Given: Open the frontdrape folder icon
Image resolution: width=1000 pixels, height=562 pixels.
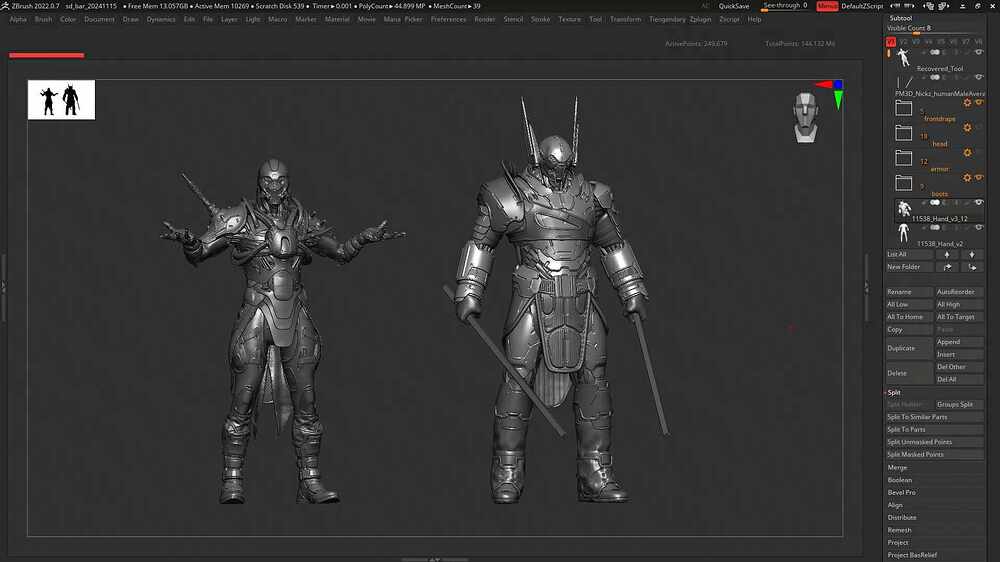Looking at the screenshot, I should (x=903, y=108).
